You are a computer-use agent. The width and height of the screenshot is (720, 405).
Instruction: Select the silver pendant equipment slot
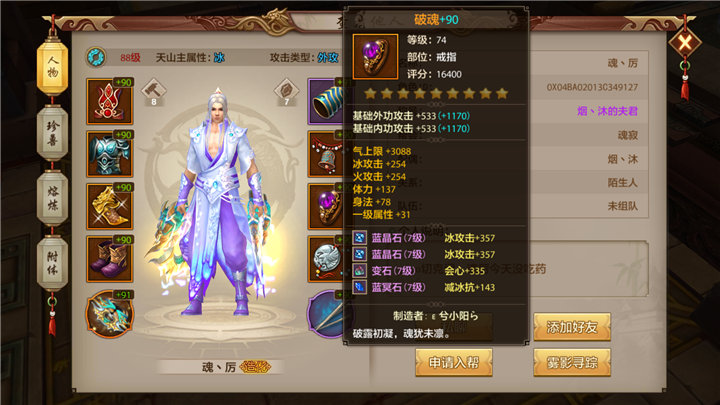pyautogui.click(x=326, y=259)
